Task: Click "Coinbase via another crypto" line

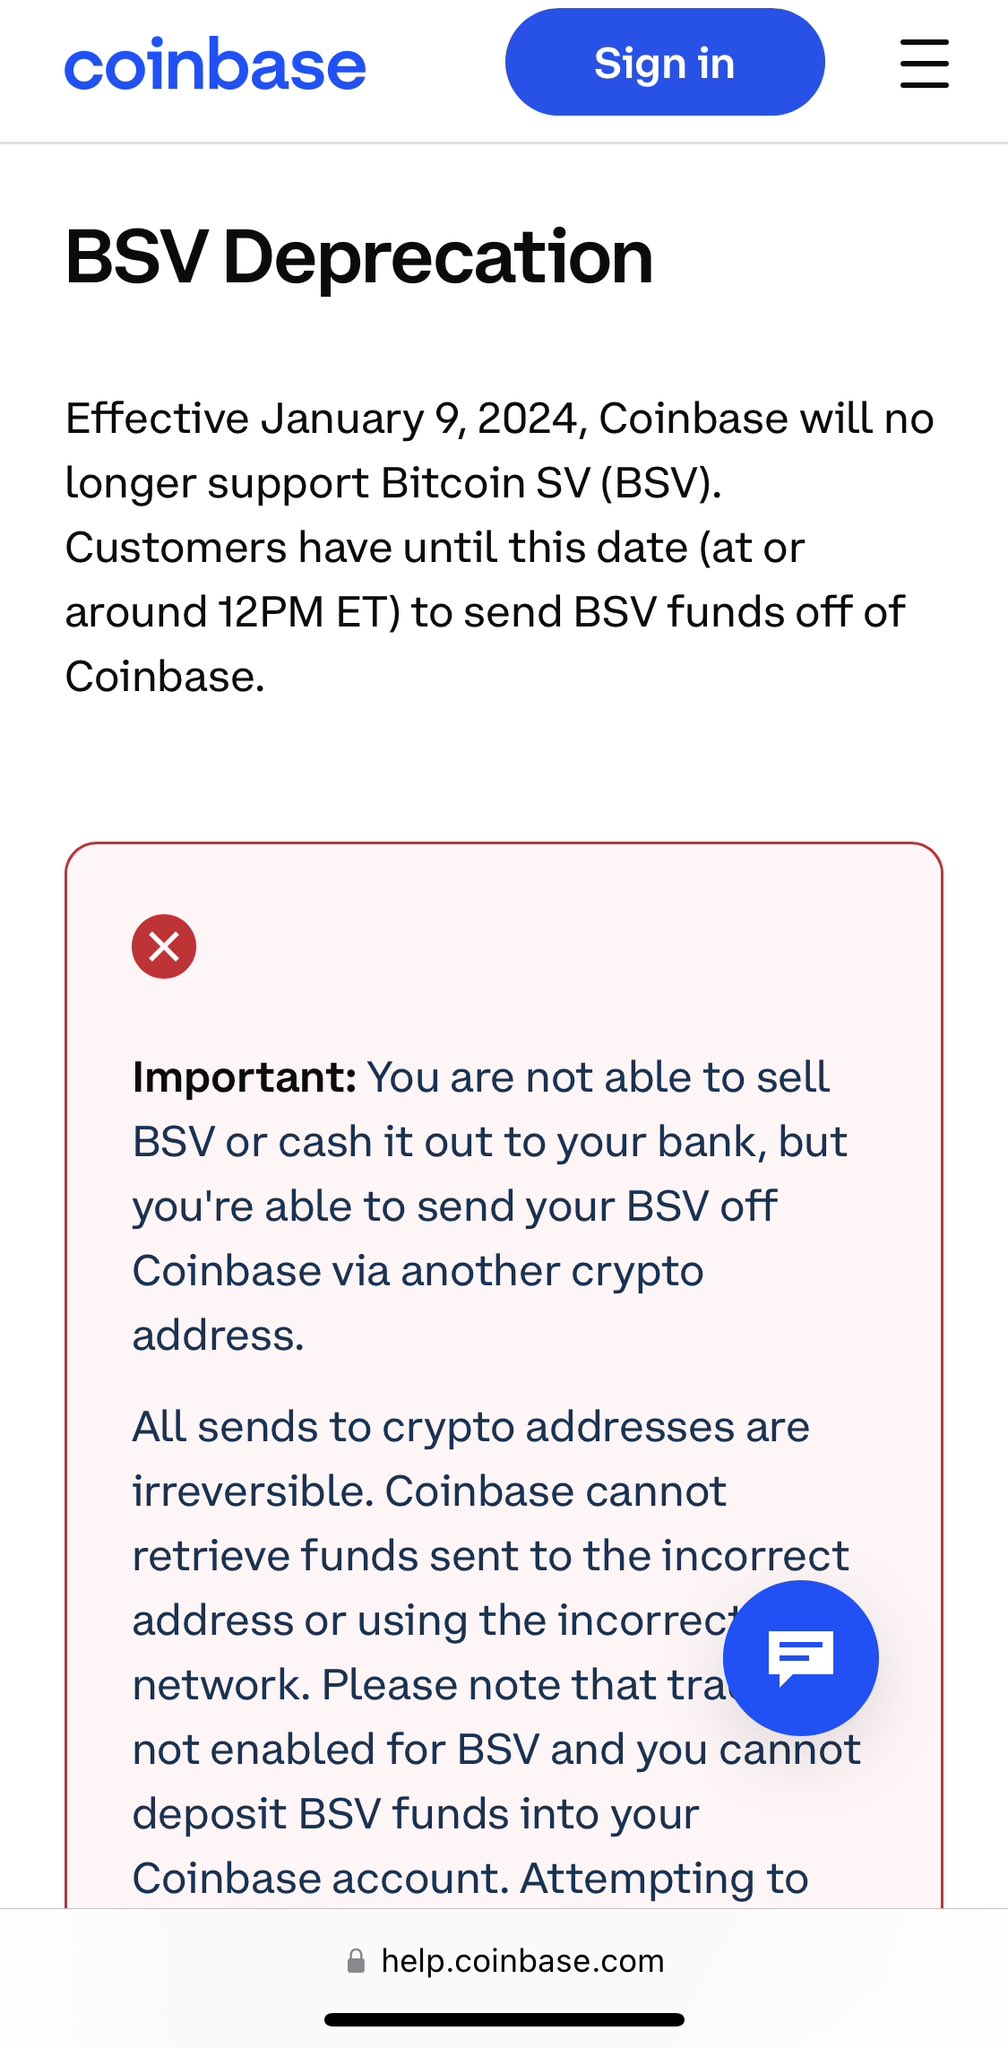Action: 418,1271
